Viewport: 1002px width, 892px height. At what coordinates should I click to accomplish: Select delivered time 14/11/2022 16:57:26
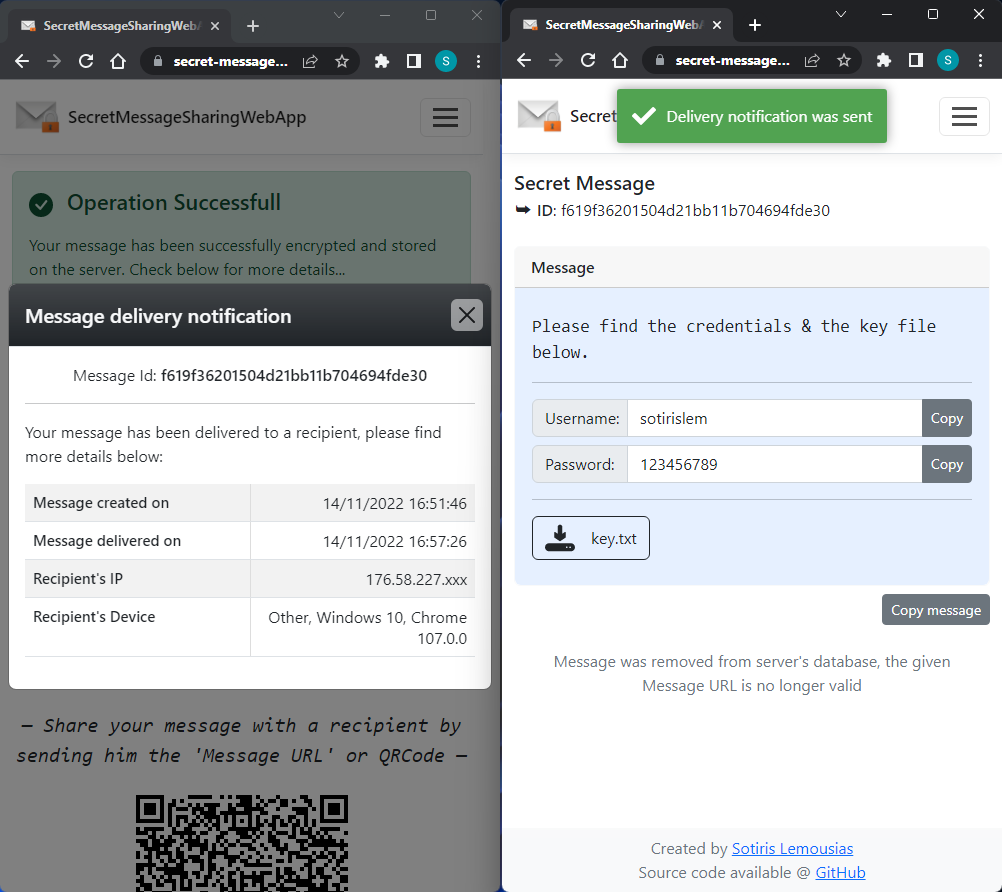pos(394,542)
